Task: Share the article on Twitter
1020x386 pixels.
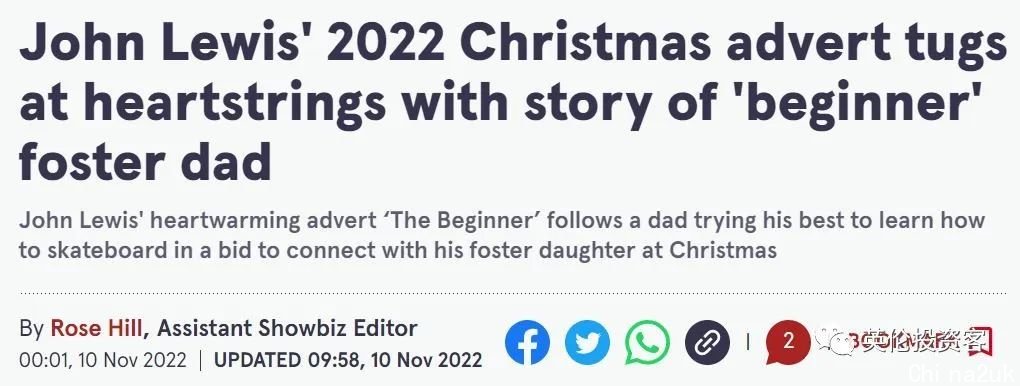Action: 587,342
